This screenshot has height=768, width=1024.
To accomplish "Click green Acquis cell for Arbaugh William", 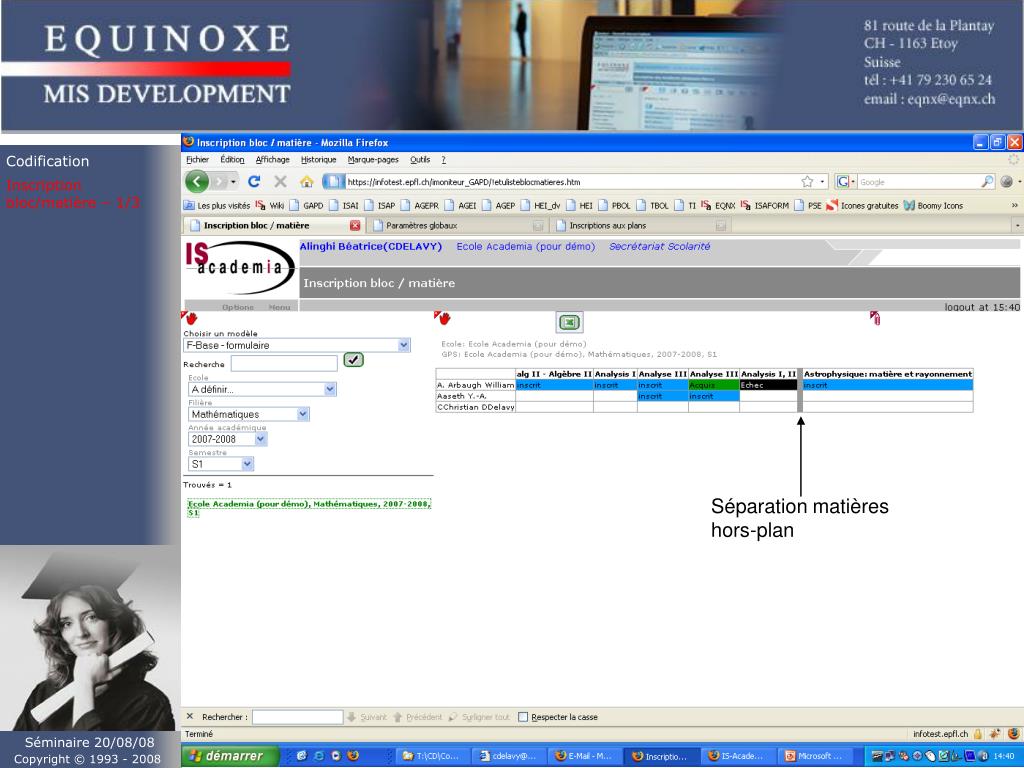I will 714,385.
